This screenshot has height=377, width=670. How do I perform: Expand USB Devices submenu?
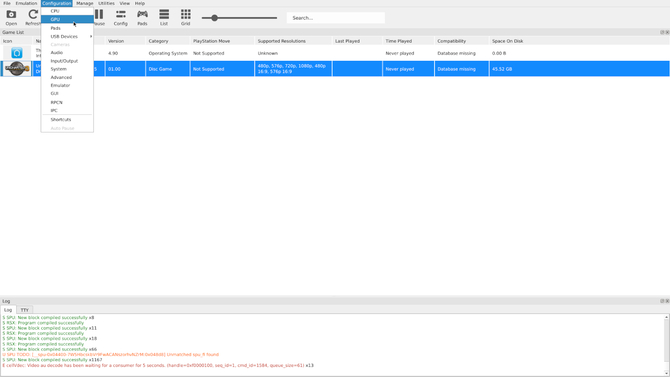click(x=67, y=36)
